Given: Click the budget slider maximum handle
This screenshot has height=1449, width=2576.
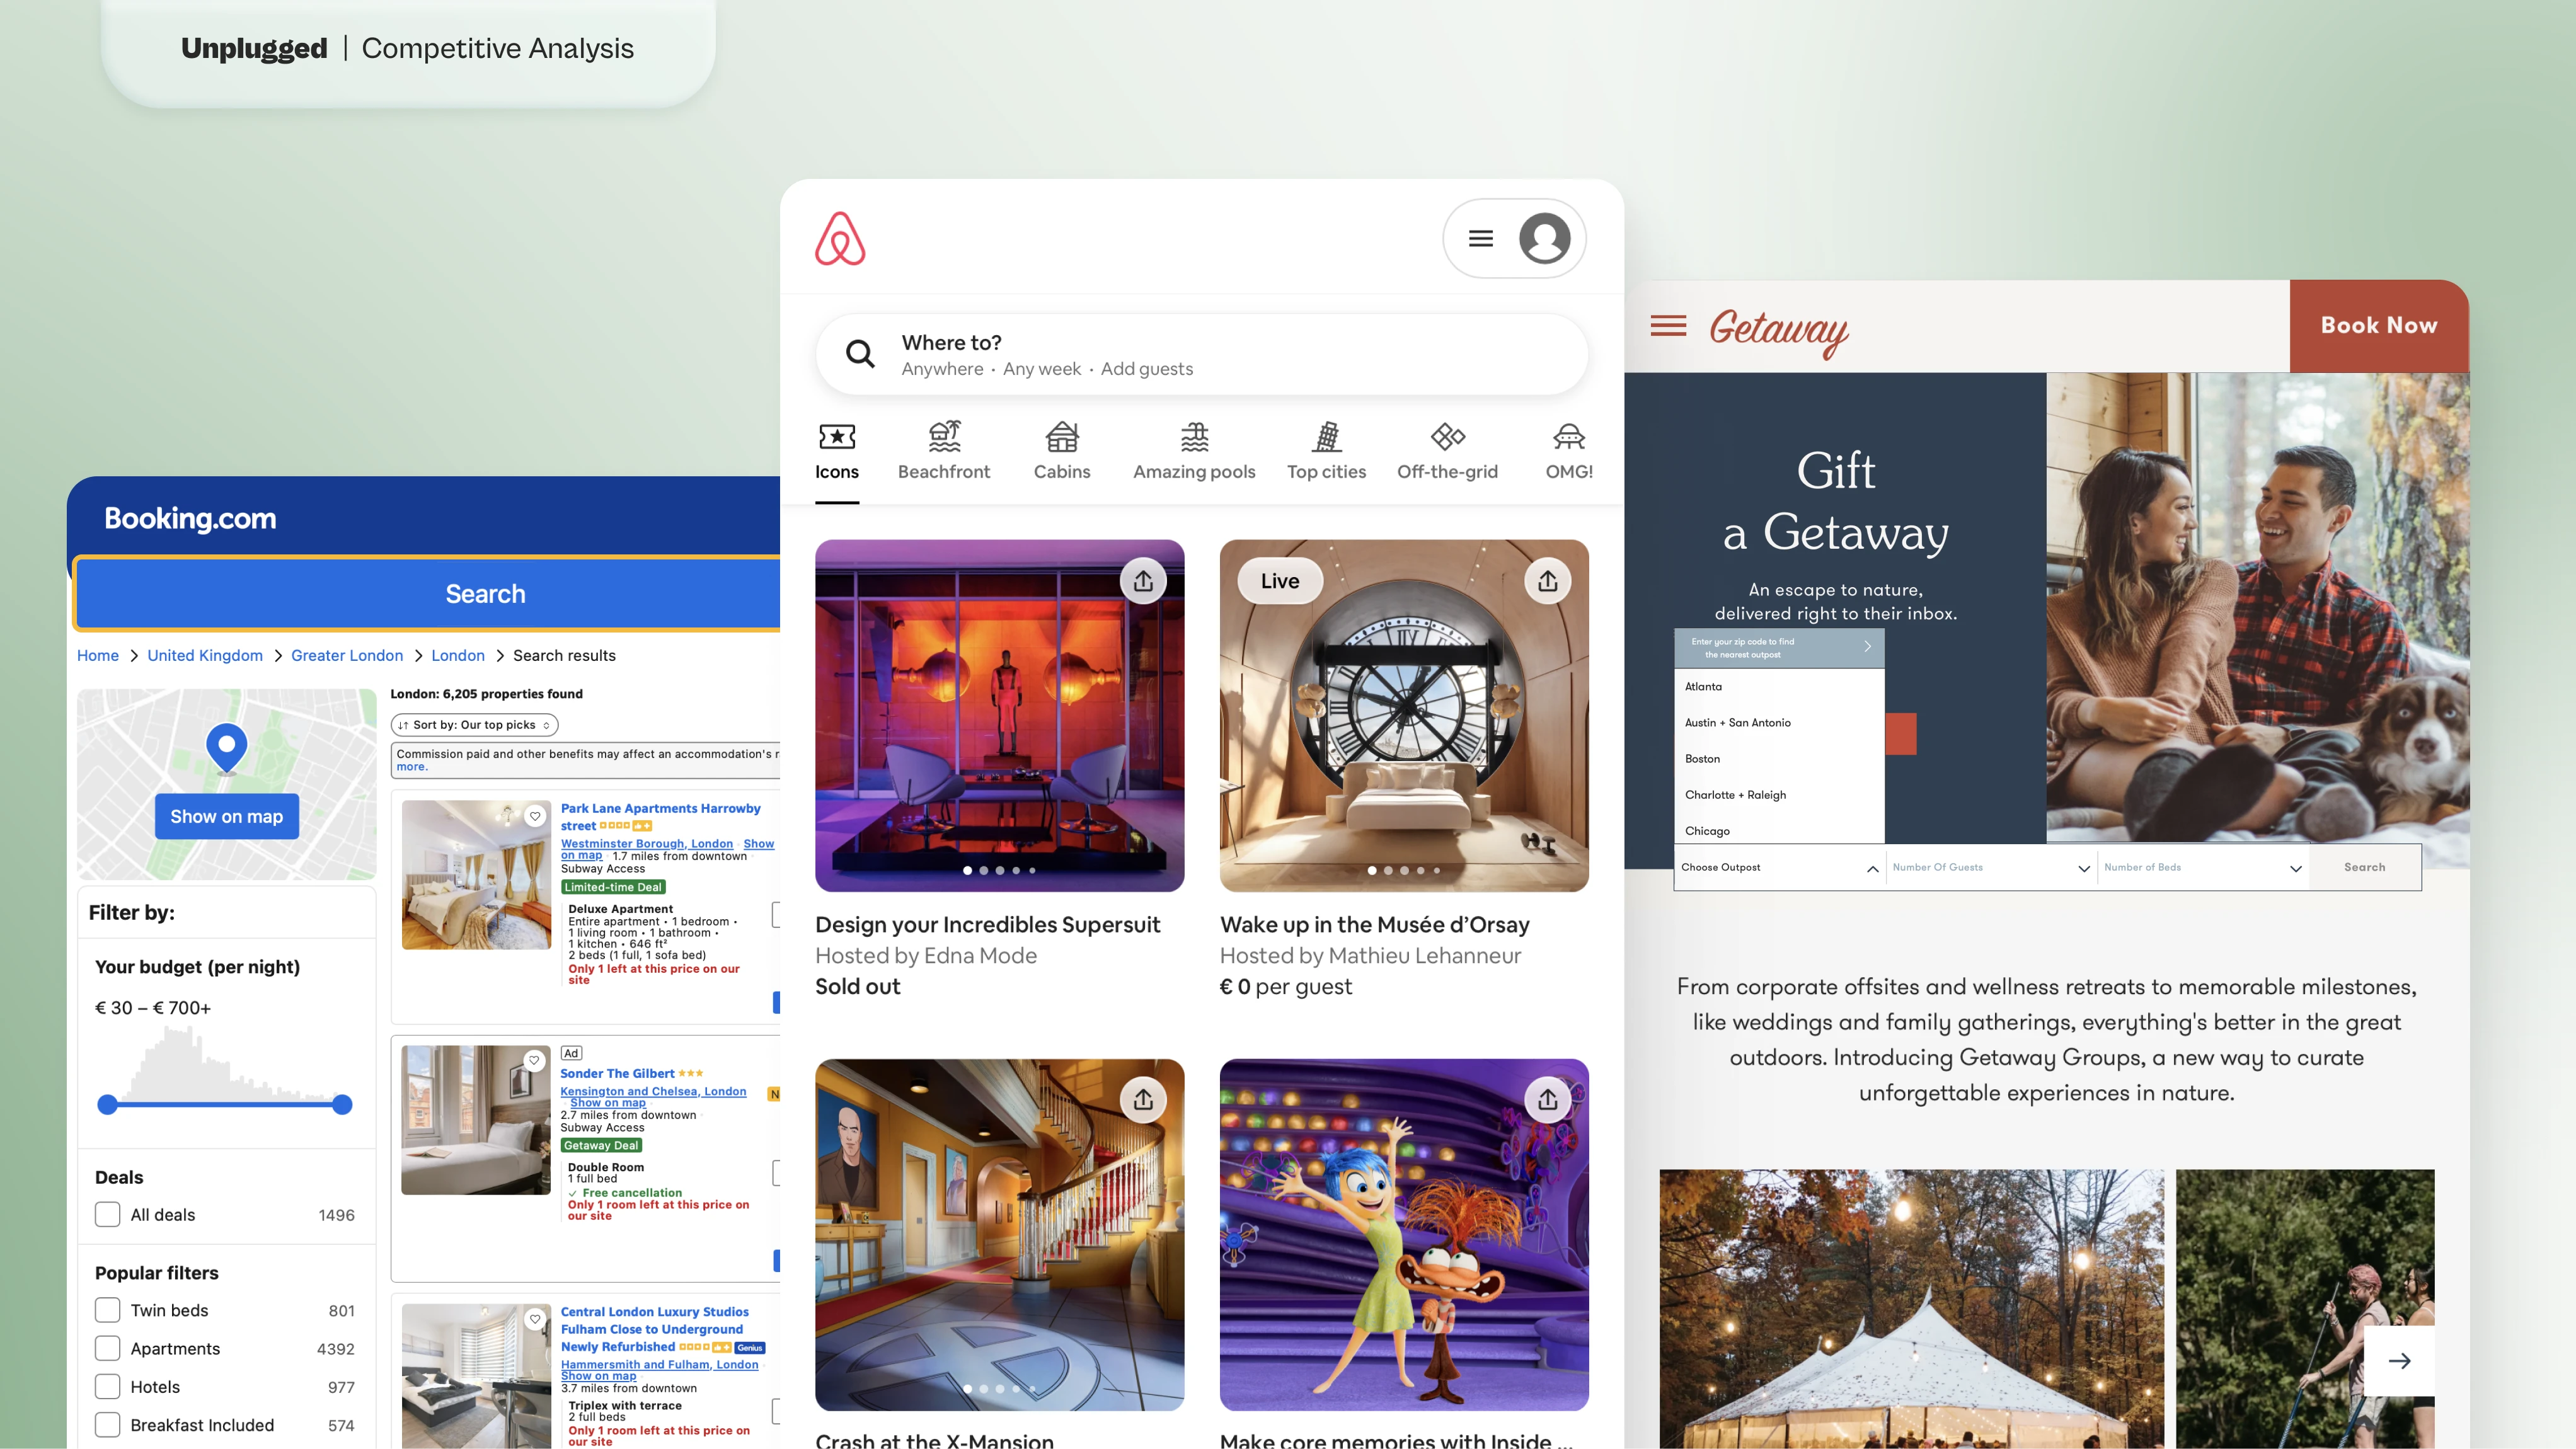Looking at the screenshot, I should (x=342, y=1104).
